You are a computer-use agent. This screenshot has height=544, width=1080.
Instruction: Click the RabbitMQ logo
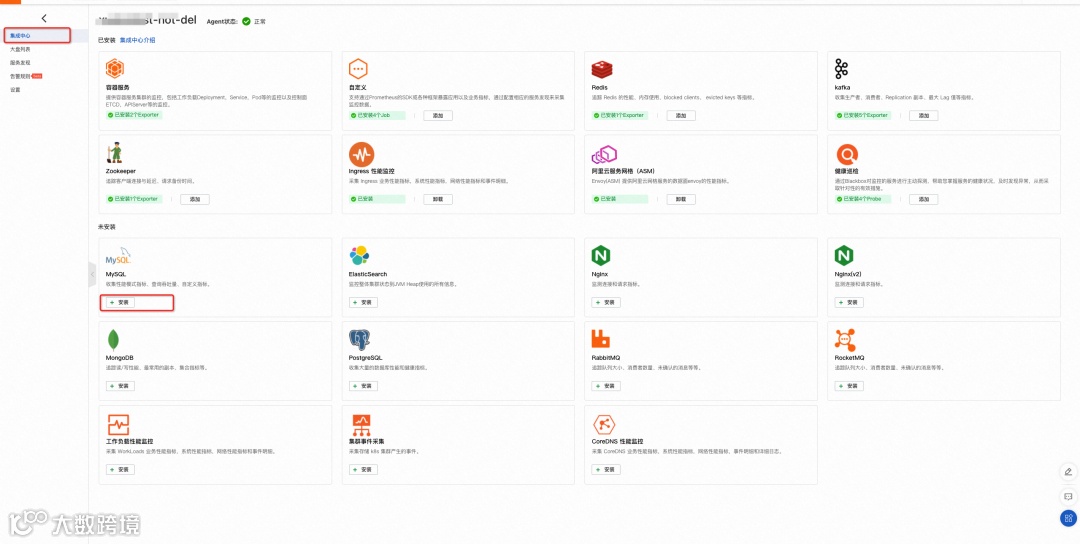(601, 339)
